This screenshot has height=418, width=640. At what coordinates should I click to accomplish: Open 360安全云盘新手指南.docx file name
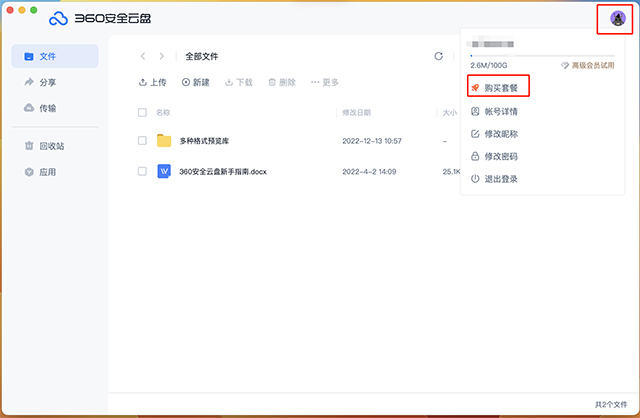[x=223, y=172]
